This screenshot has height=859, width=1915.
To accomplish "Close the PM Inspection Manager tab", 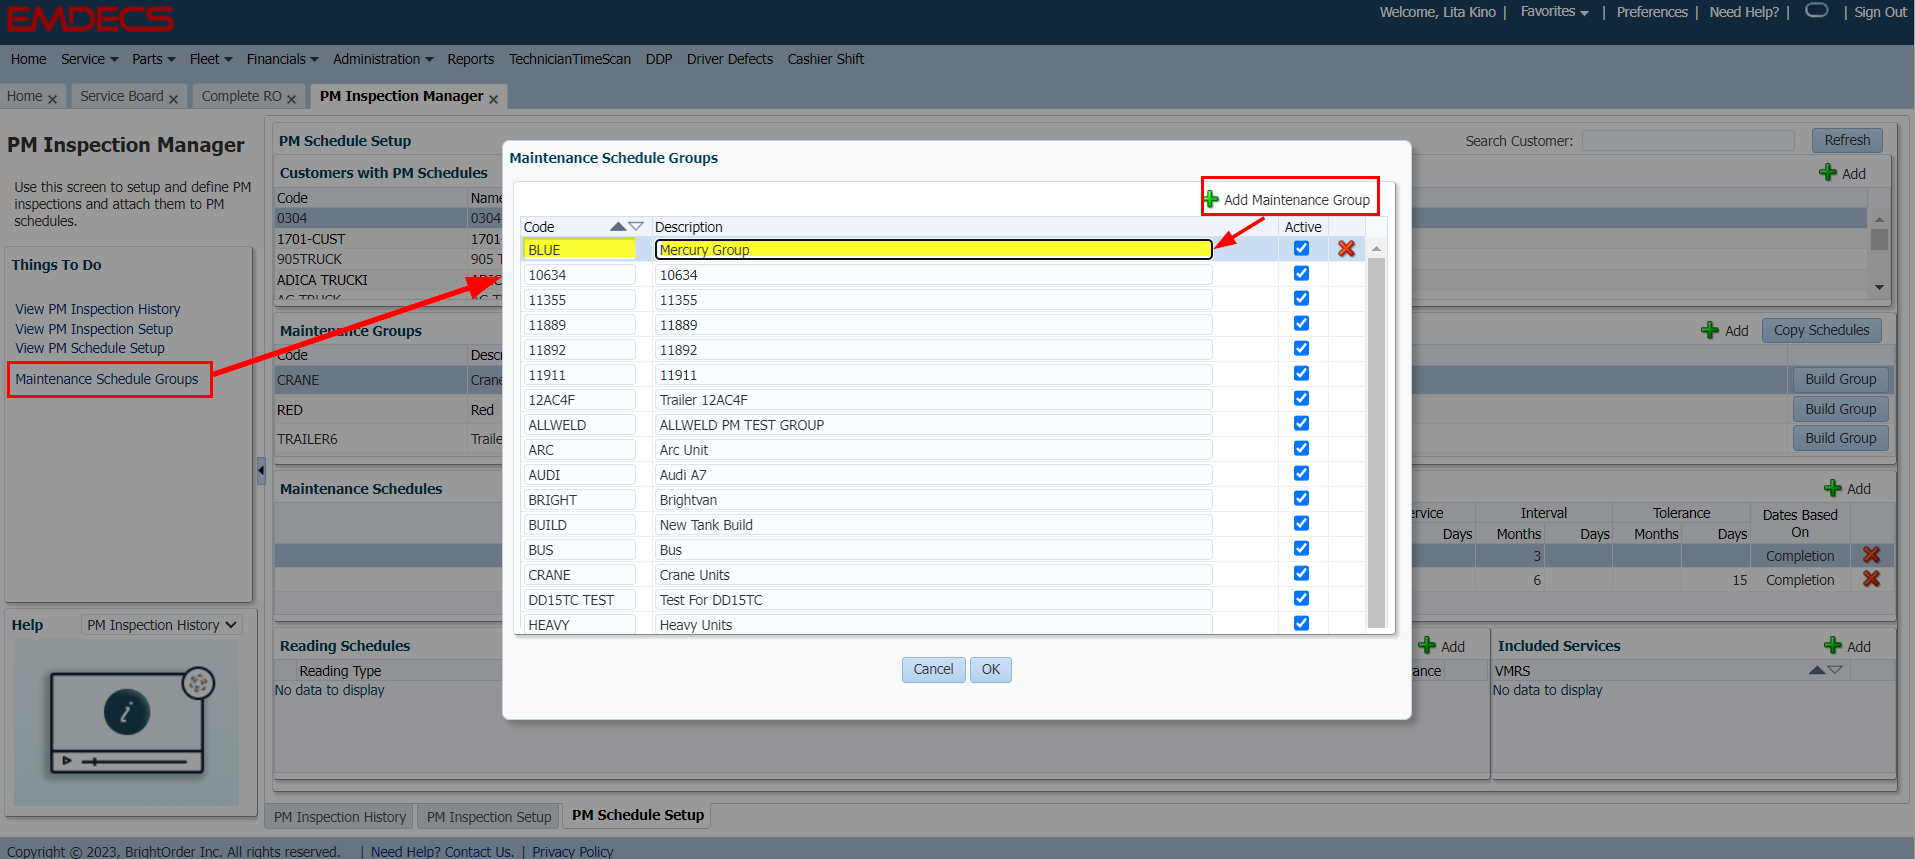I will 493,99.
